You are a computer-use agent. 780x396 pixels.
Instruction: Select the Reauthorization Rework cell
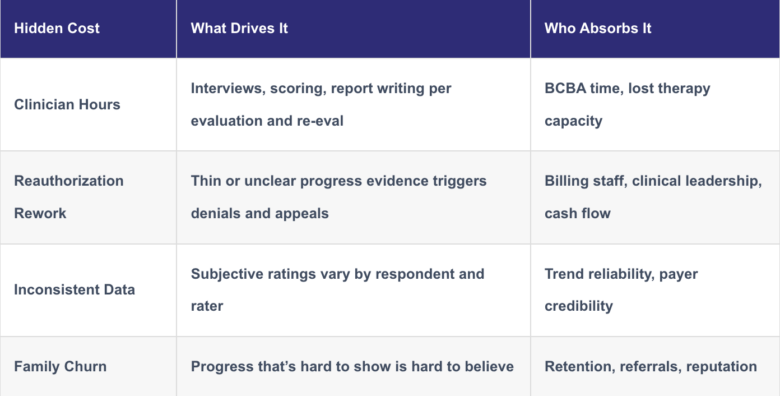pyautogui.click(x=88, y=197)
